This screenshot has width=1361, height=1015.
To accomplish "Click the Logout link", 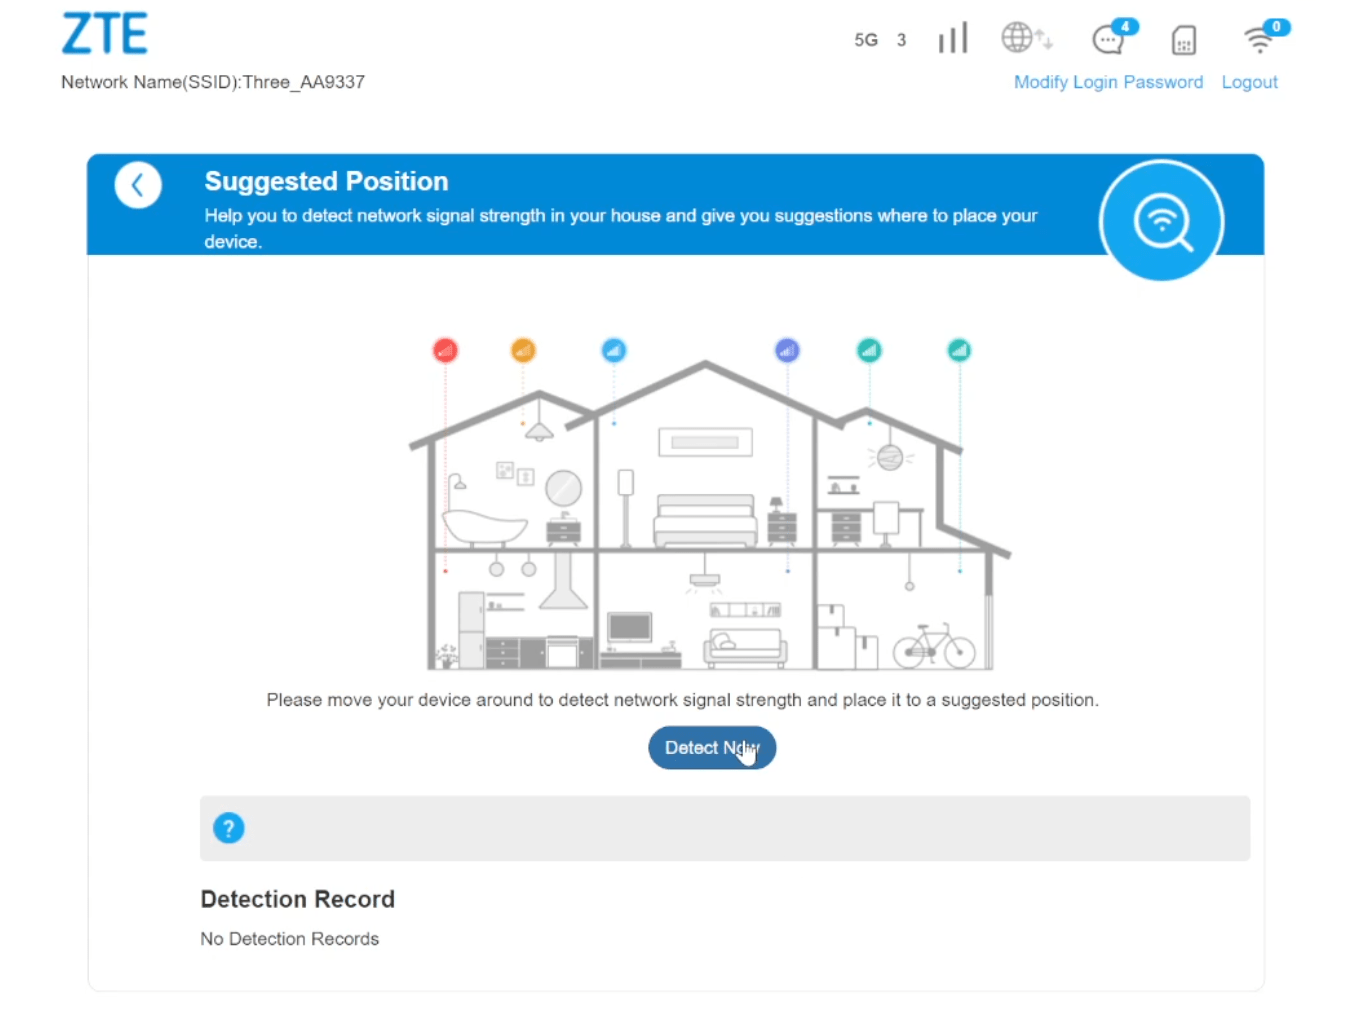I will pos(1249,82).
